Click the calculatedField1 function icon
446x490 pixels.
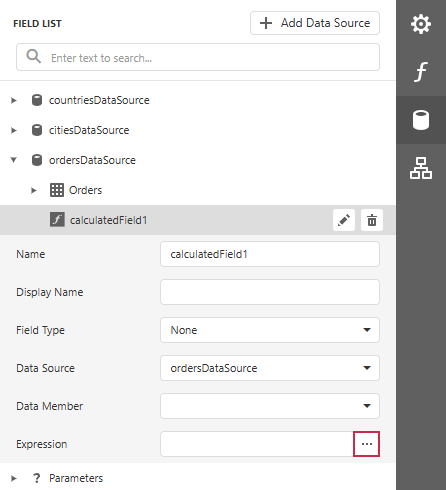click(x=57, y=220)
